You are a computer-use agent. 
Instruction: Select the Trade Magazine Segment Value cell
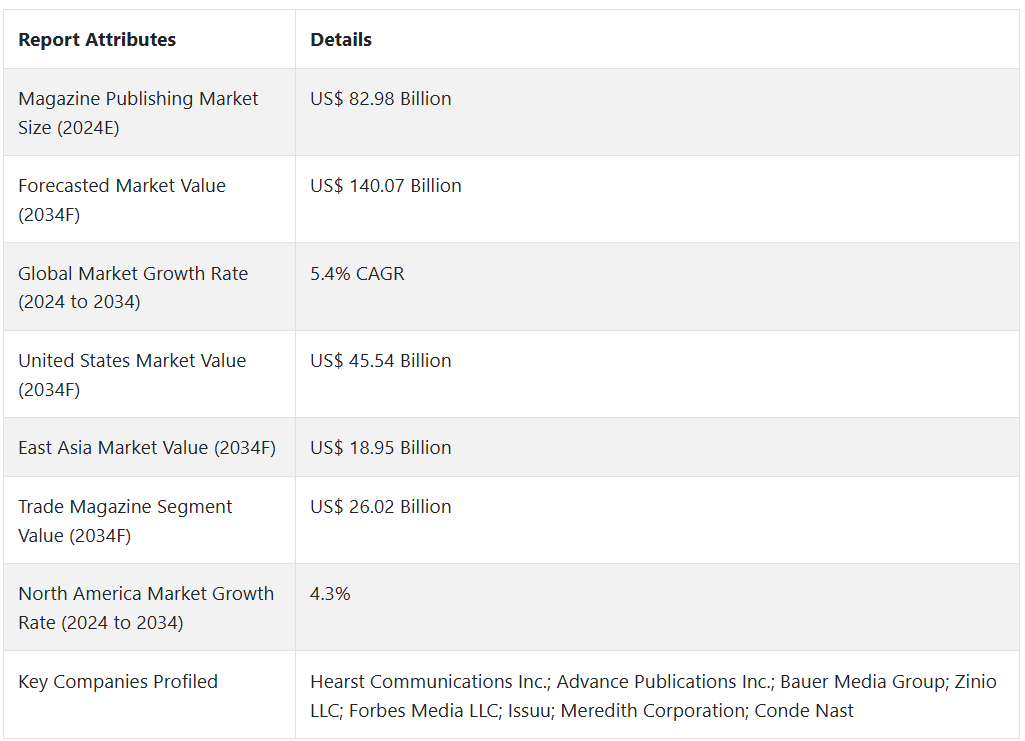coord(125,521)
